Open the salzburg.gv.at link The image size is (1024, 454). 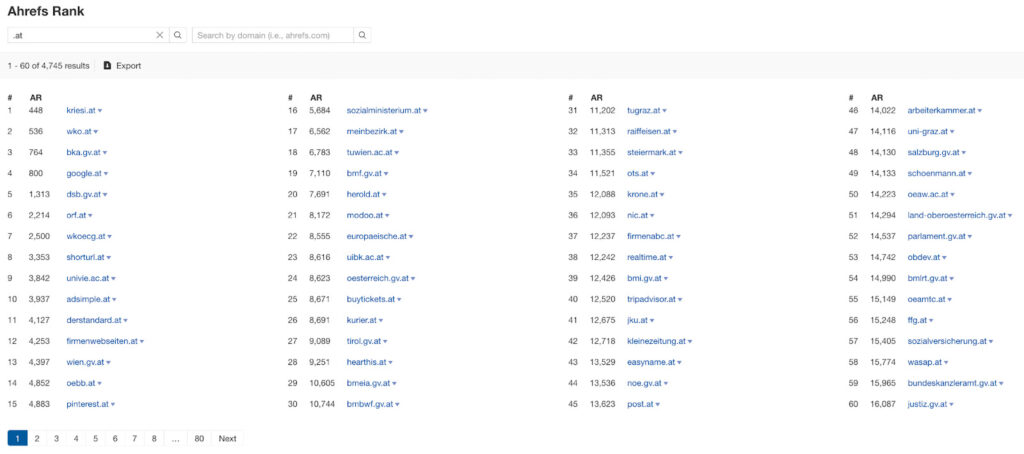(933, 153)
